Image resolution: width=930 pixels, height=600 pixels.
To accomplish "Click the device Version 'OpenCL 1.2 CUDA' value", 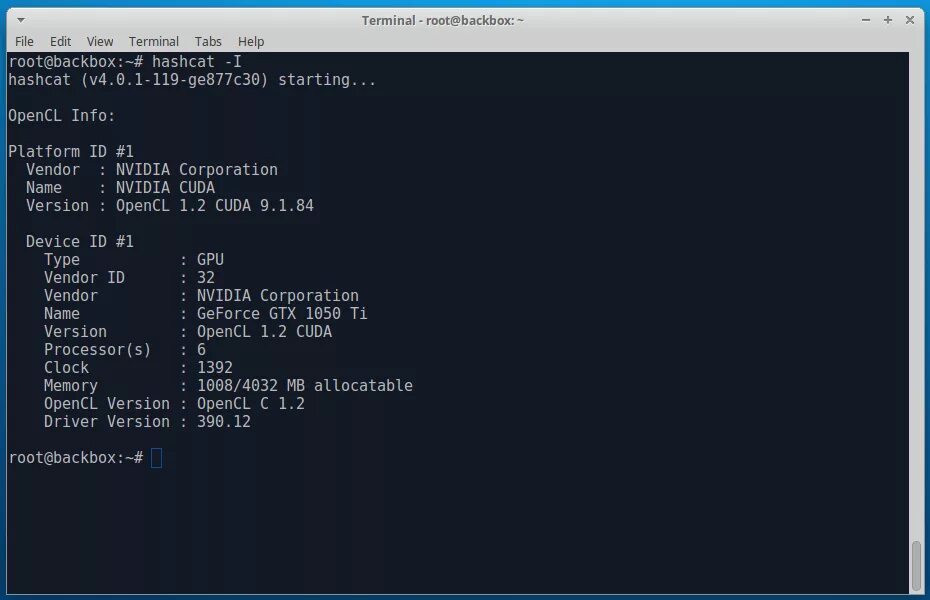I will [x=265, y=331].
